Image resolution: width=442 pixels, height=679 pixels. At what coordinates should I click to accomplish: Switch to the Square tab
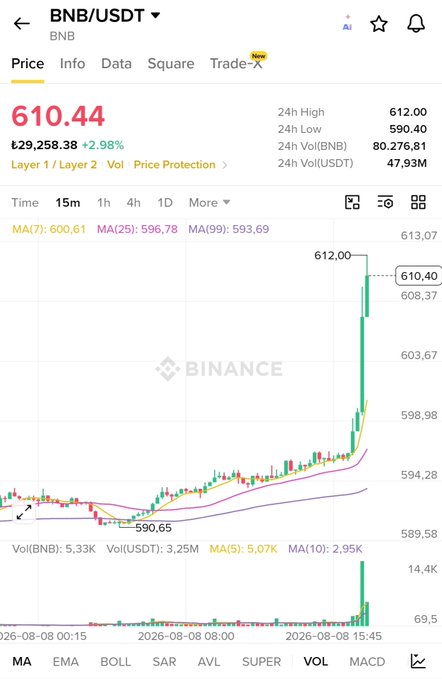click(x=171, y=64)
